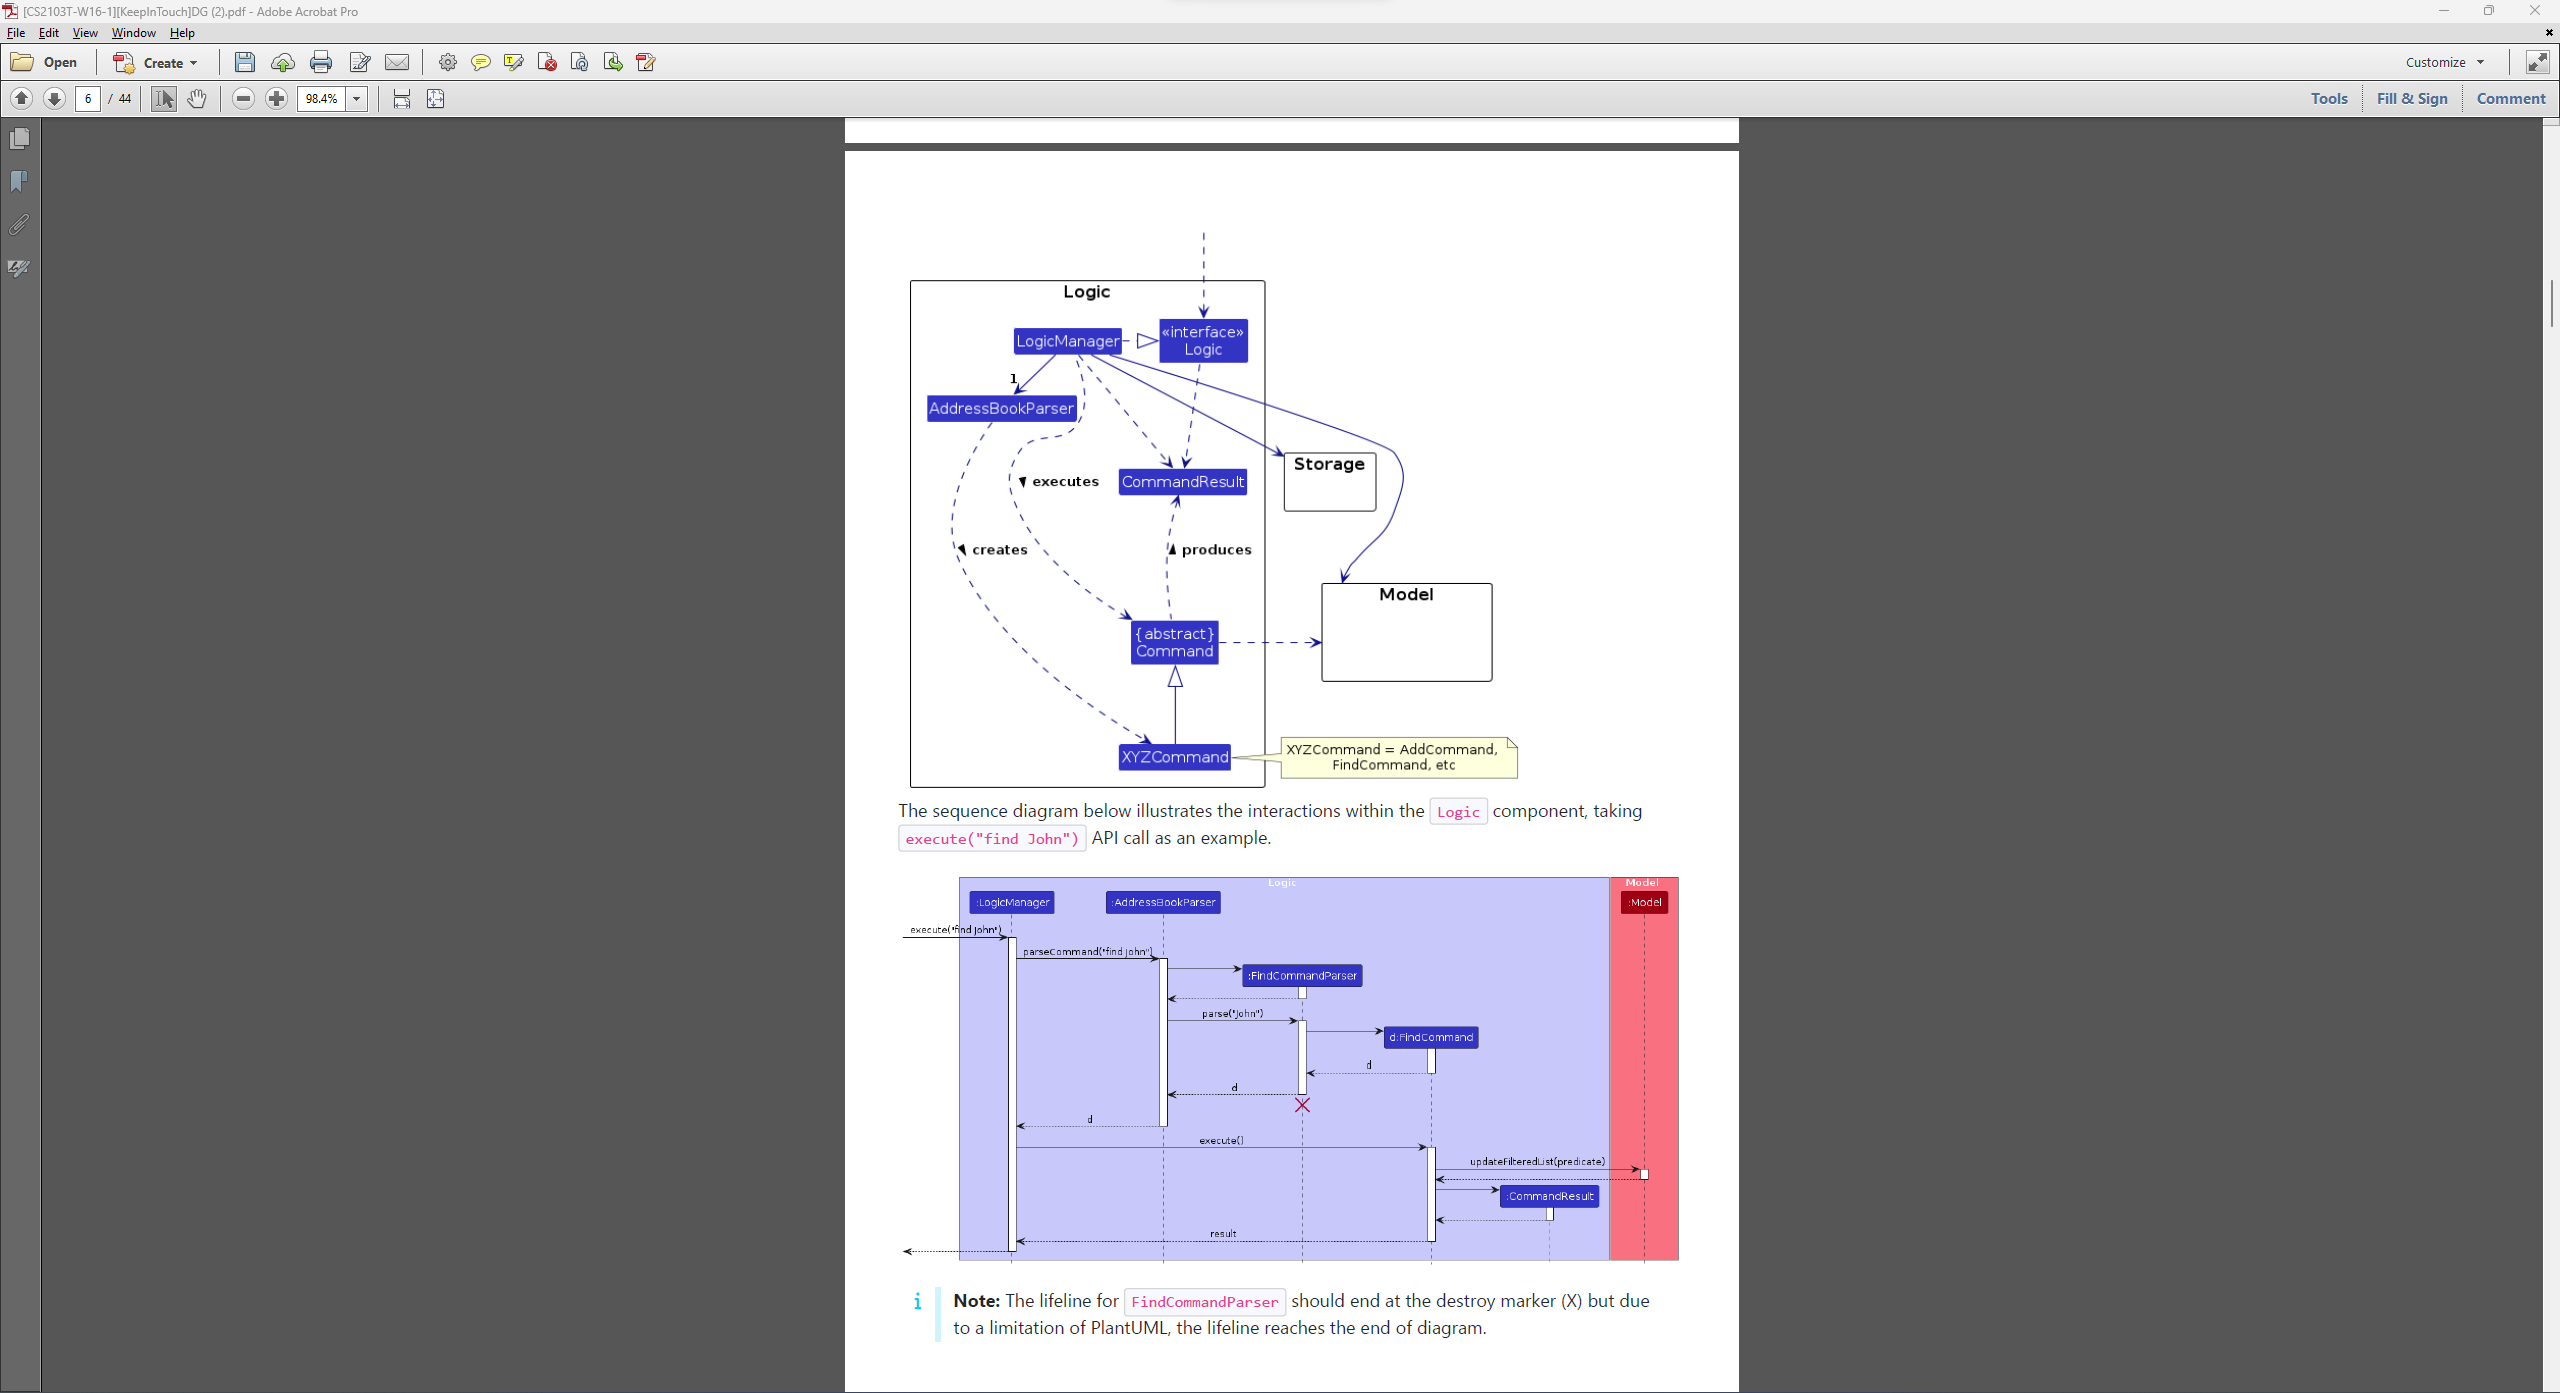
Task: Open the zoom percentage dropdown
Action: 357,98
